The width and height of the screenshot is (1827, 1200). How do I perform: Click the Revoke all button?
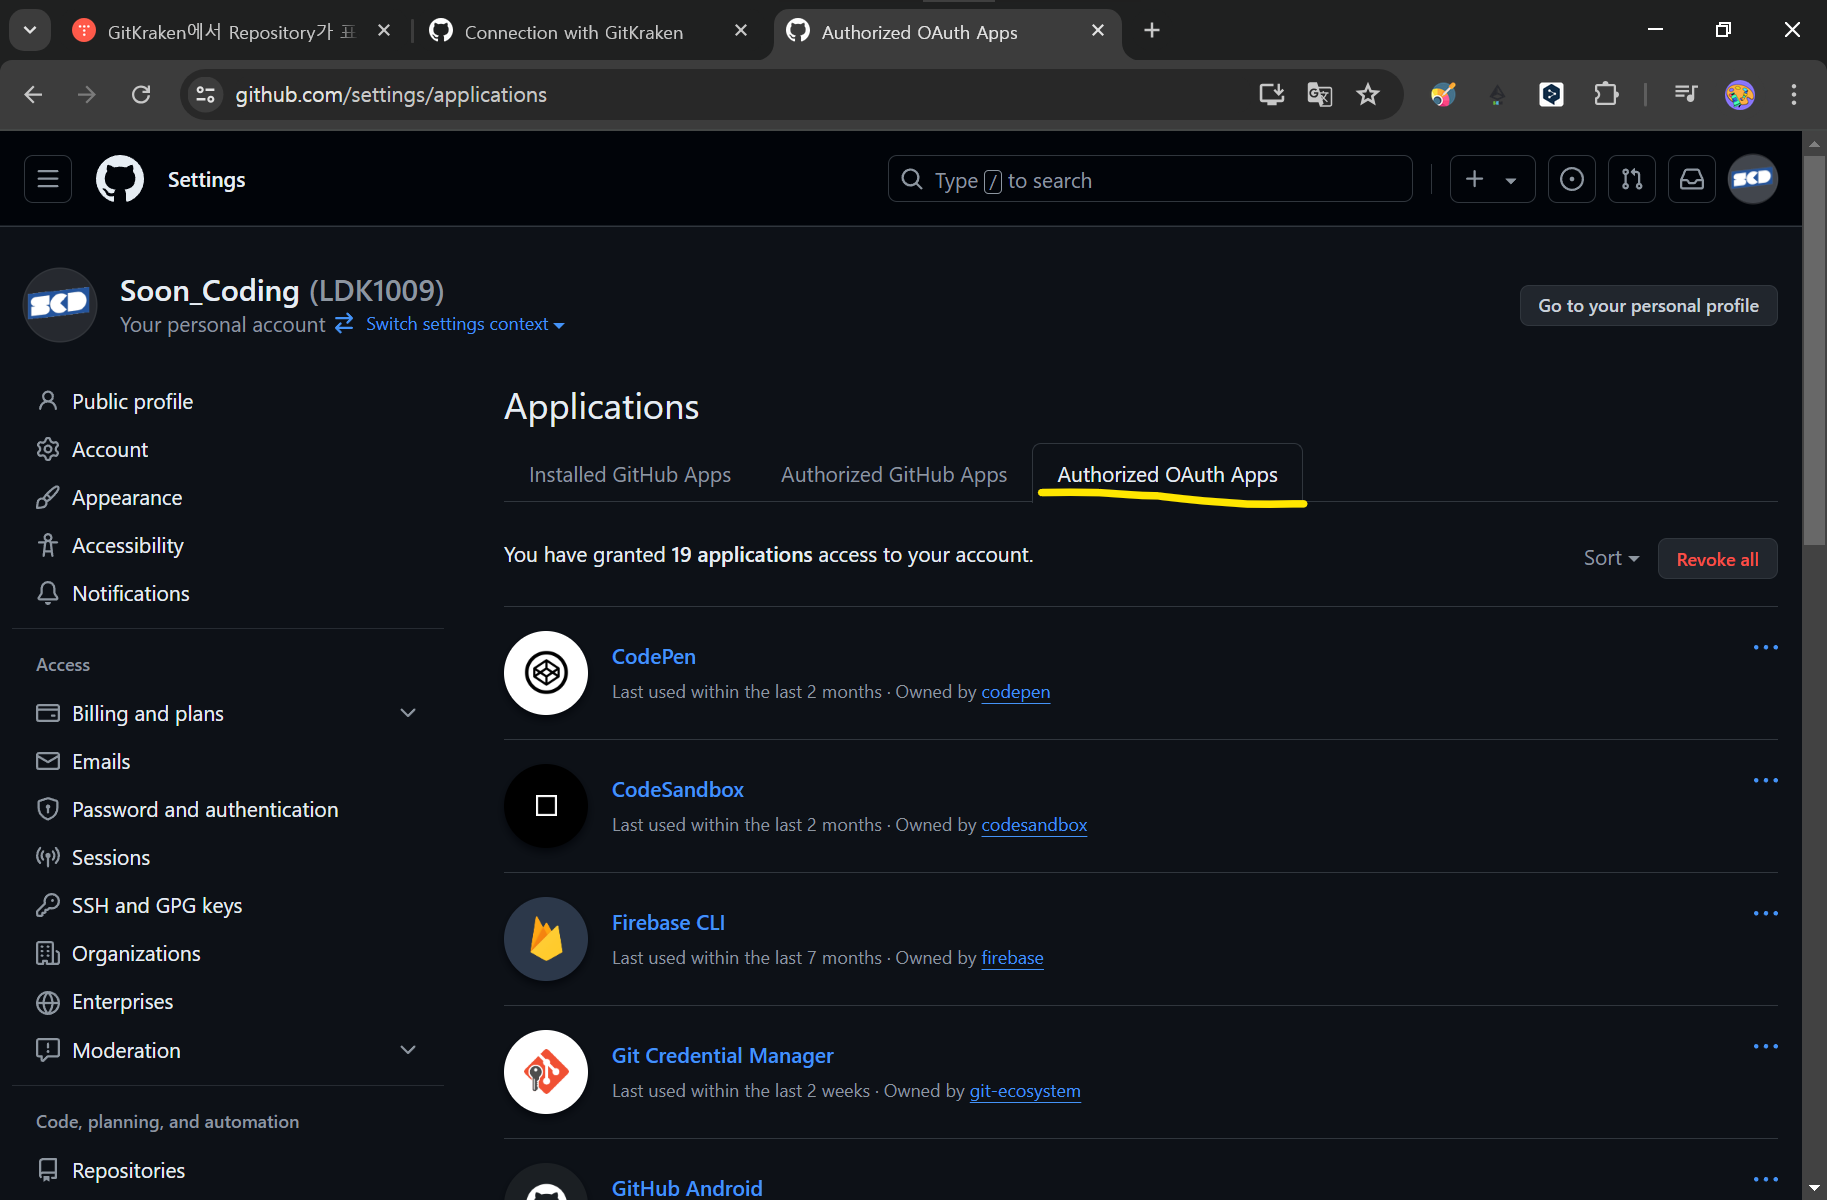[1717, 559]
